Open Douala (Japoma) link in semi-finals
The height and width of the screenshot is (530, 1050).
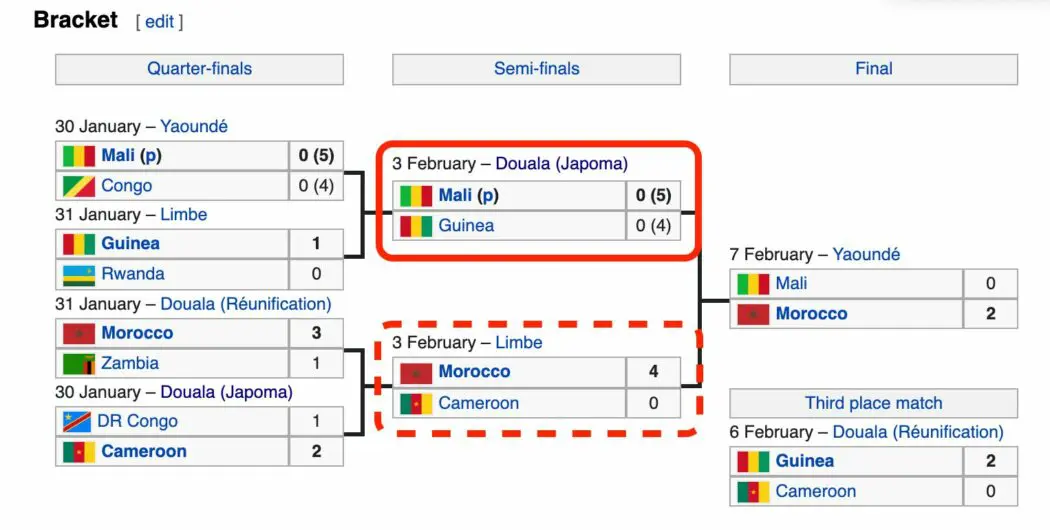tap(562, 163)
